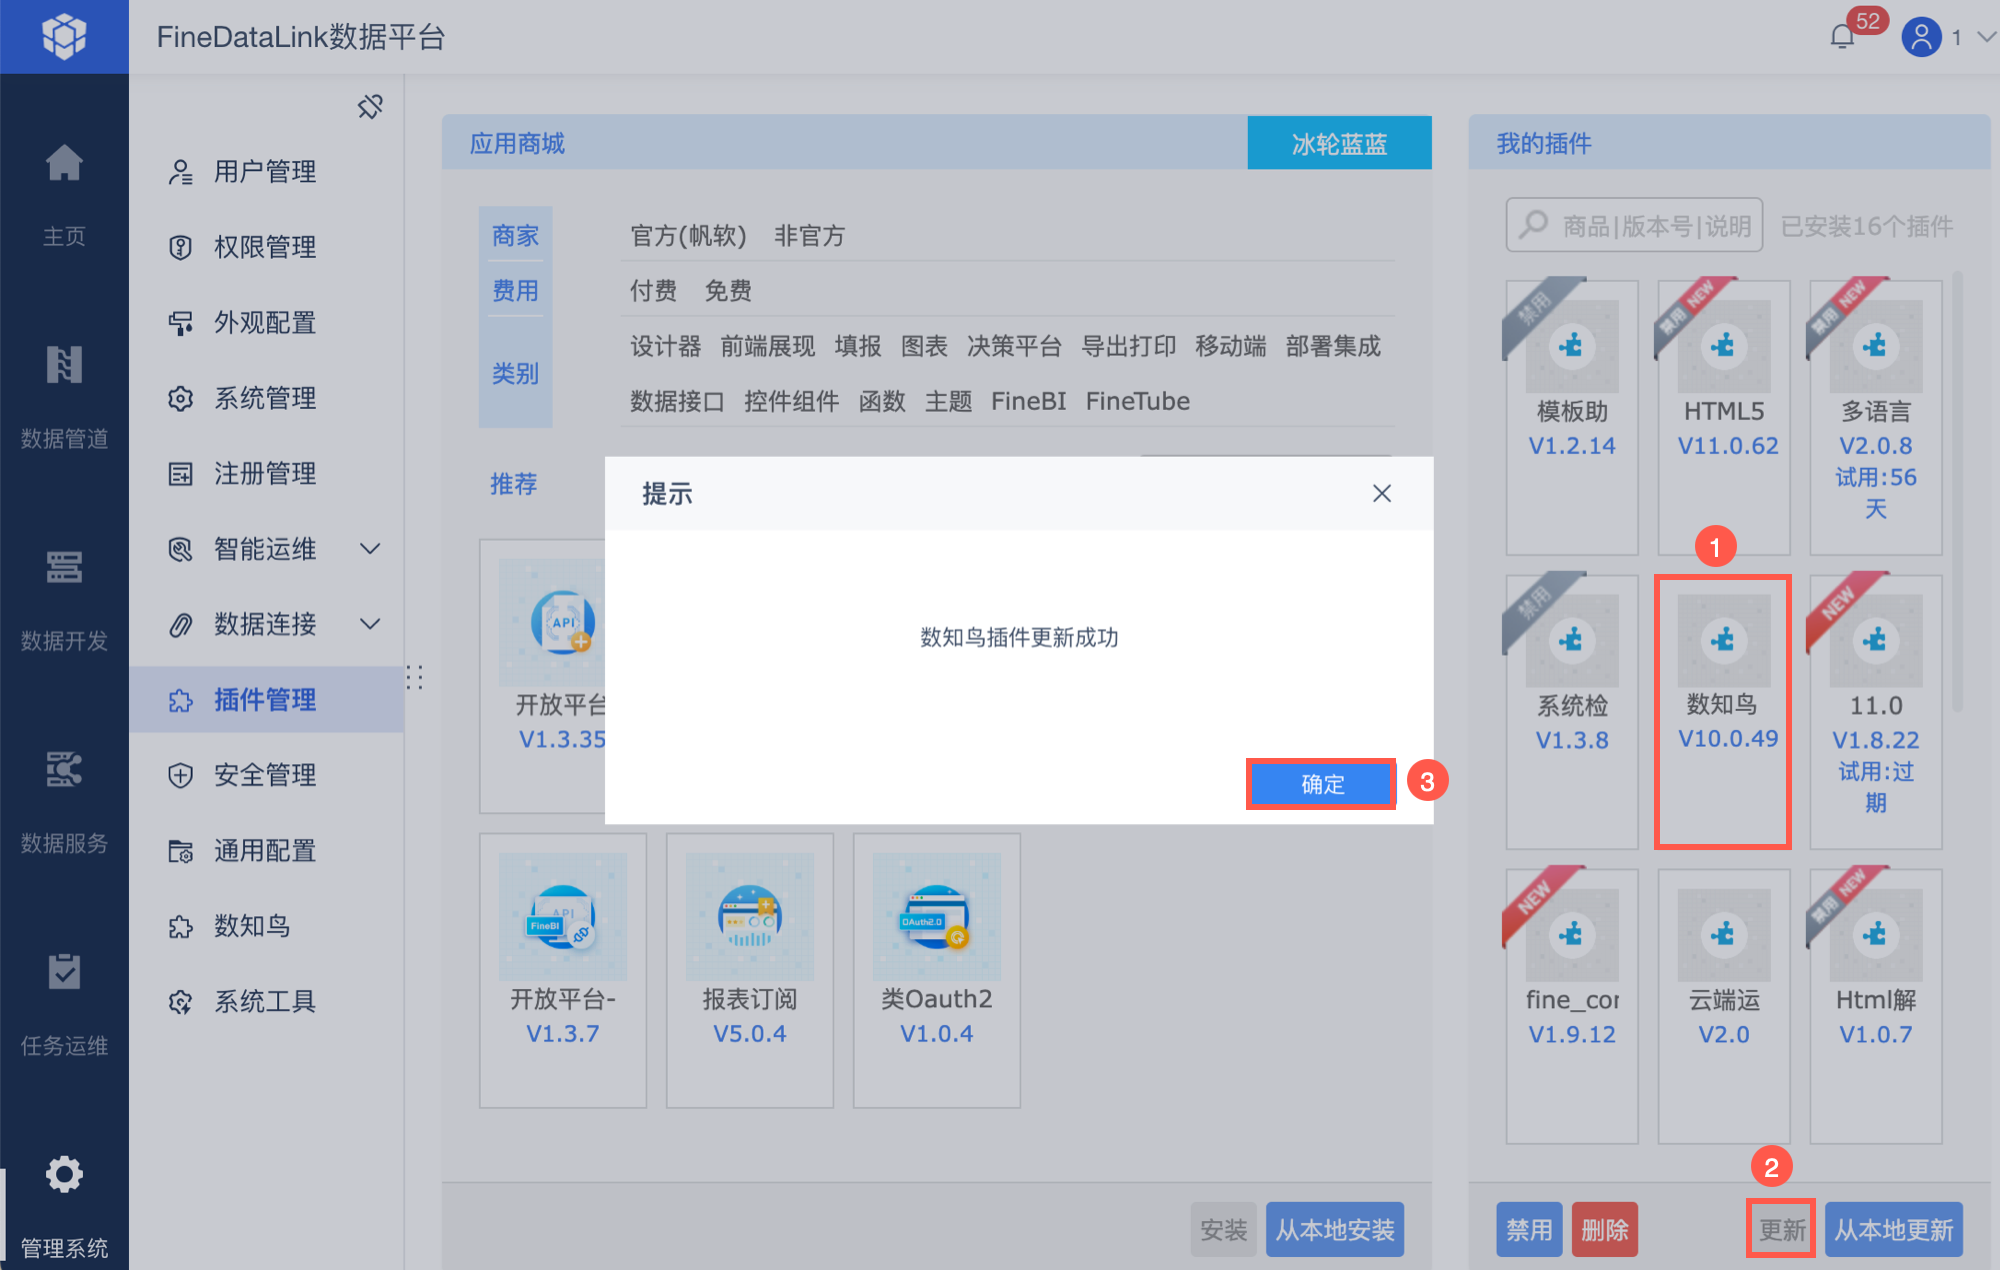Switch to the 冰轮蓝蓝 tab
This screenshot has width=2000, height=1270.
pyautogui.click(x=1339, y=144)
